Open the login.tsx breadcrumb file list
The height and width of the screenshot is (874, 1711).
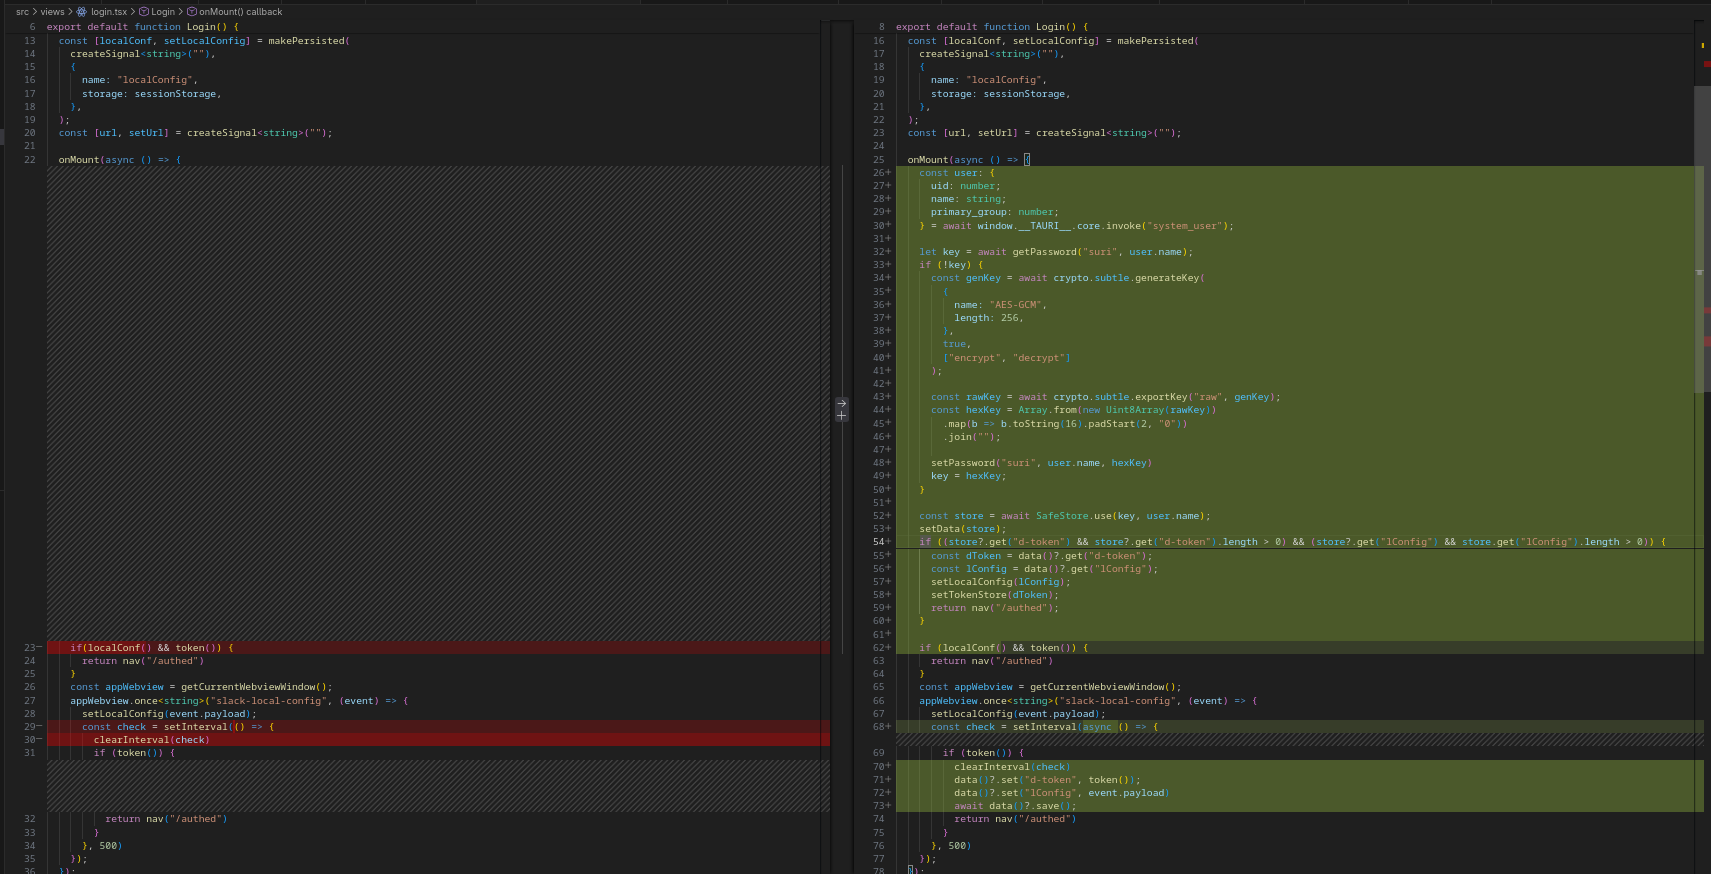point(109,12)
